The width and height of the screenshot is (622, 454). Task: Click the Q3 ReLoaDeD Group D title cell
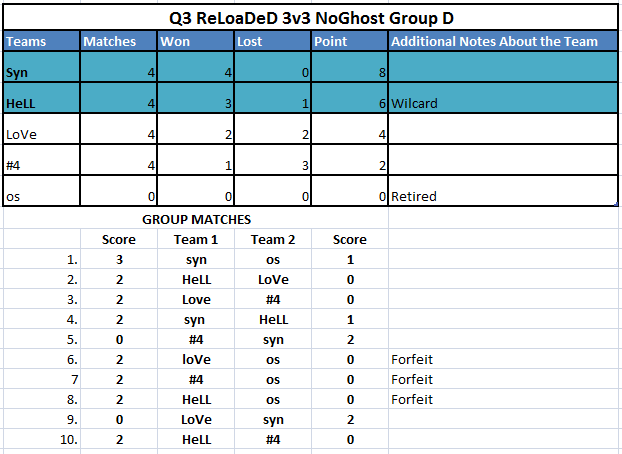pos(310,17)
